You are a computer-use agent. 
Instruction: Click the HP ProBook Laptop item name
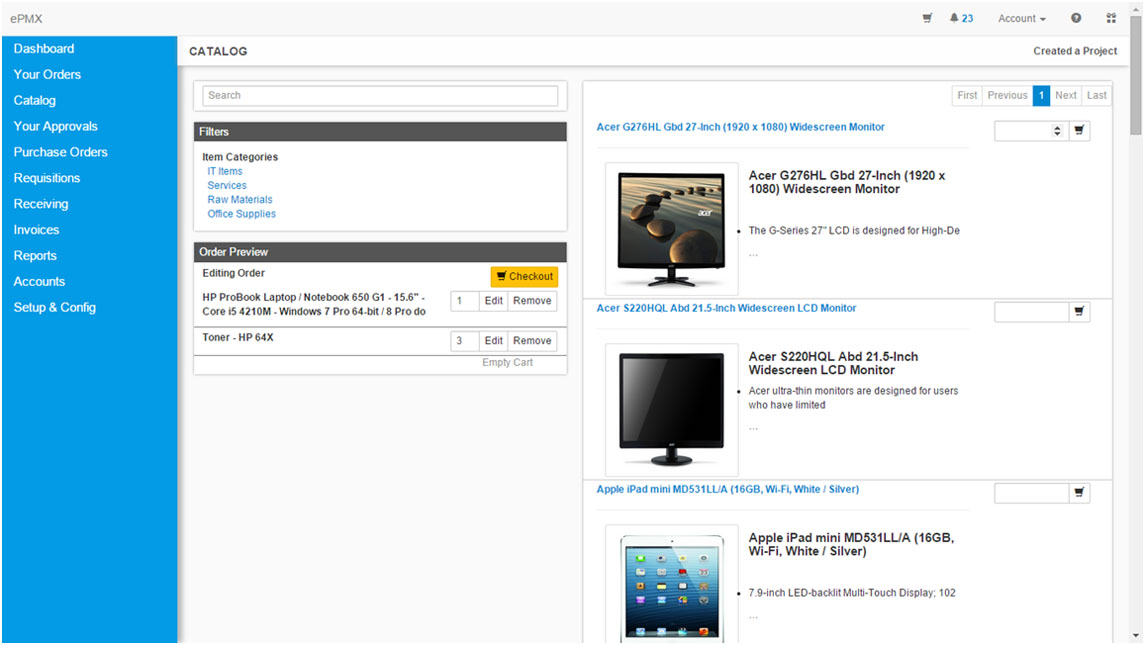click(314, 305)
